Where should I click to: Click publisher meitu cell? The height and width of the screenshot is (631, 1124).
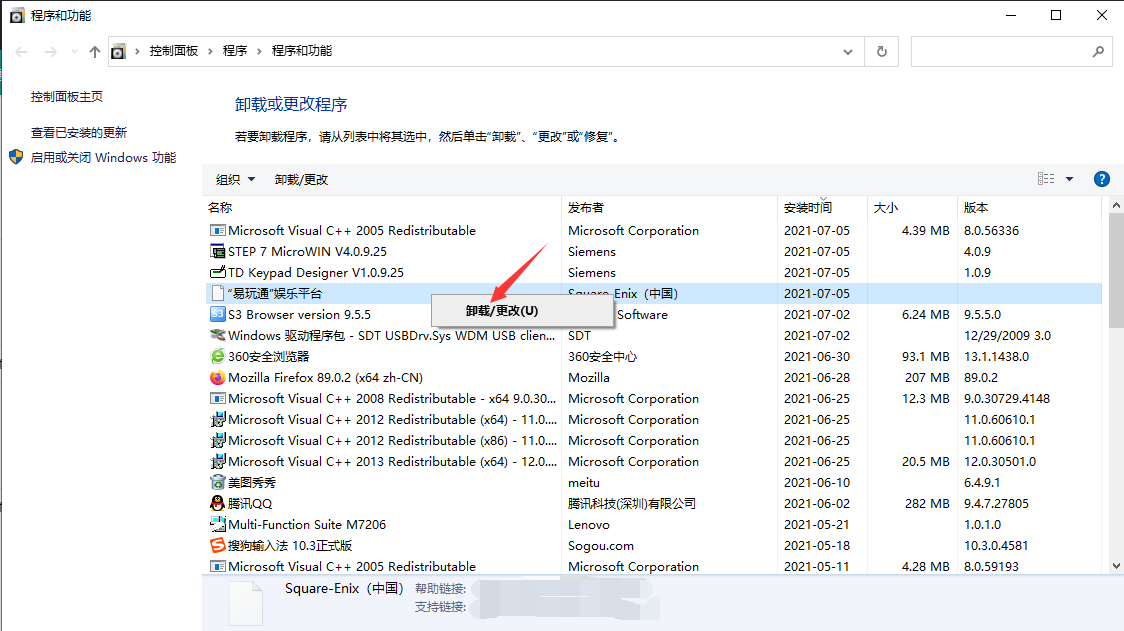[584, 483]
